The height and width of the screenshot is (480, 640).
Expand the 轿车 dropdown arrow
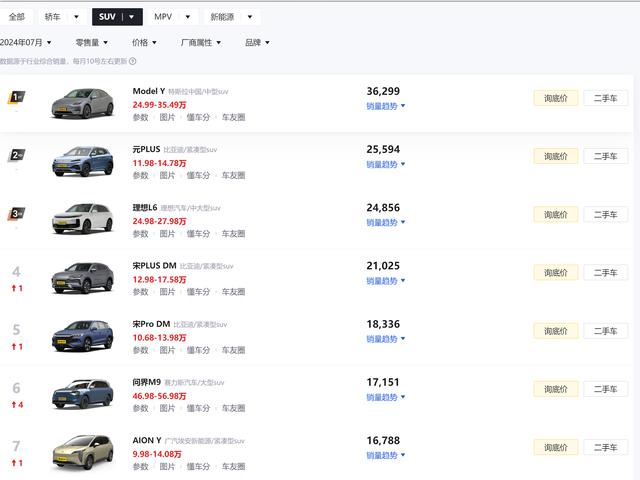click(x=76, y=17)
